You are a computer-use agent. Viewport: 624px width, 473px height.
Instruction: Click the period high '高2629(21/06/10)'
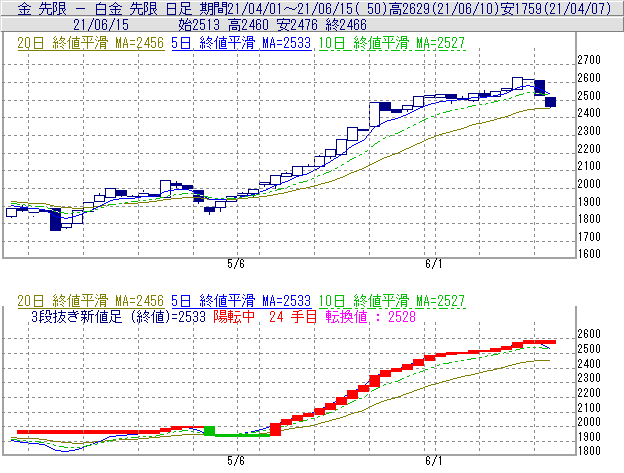point(444,8)
